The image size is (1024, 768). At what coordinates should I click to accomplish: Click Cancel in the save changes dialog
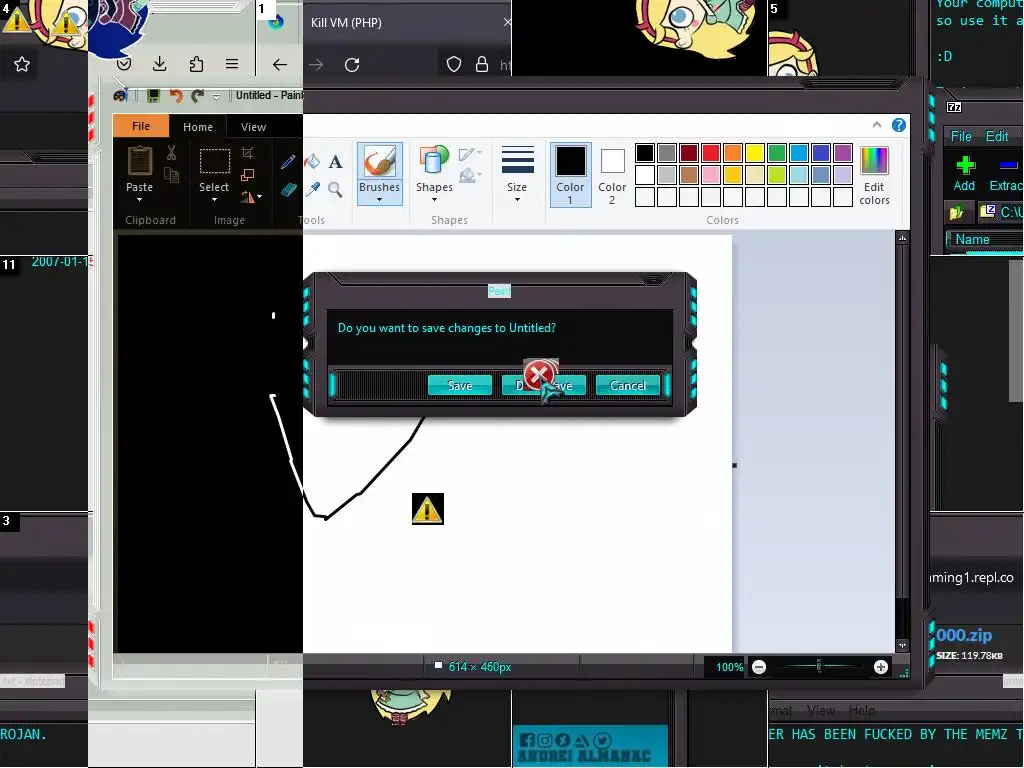click(628, 385)
